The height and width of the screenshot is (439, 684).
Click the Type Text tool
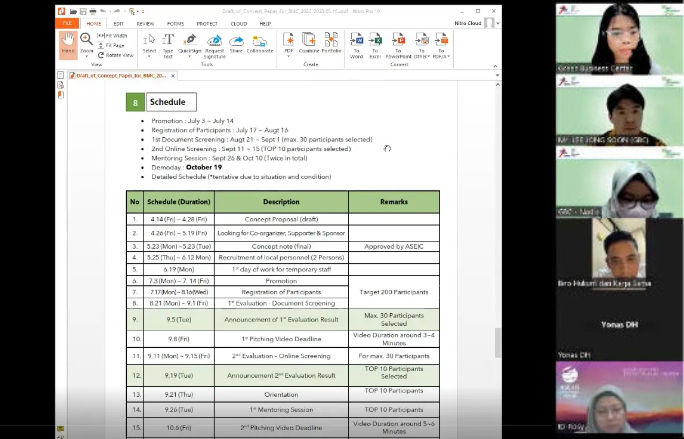[x=169, y=43]
